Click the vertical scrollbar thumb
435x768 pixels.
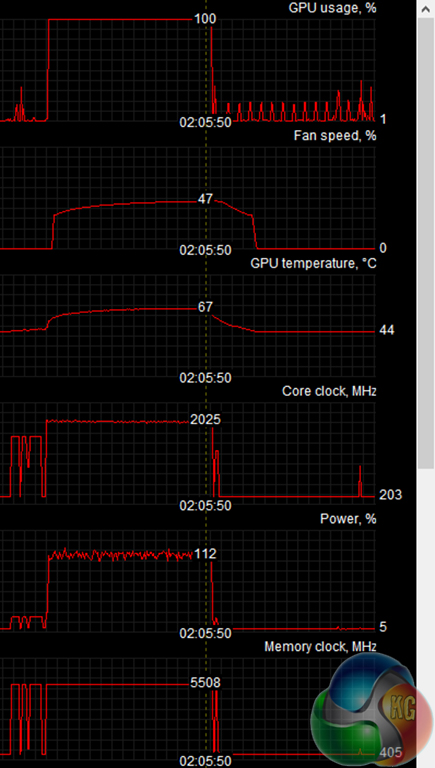425,243
